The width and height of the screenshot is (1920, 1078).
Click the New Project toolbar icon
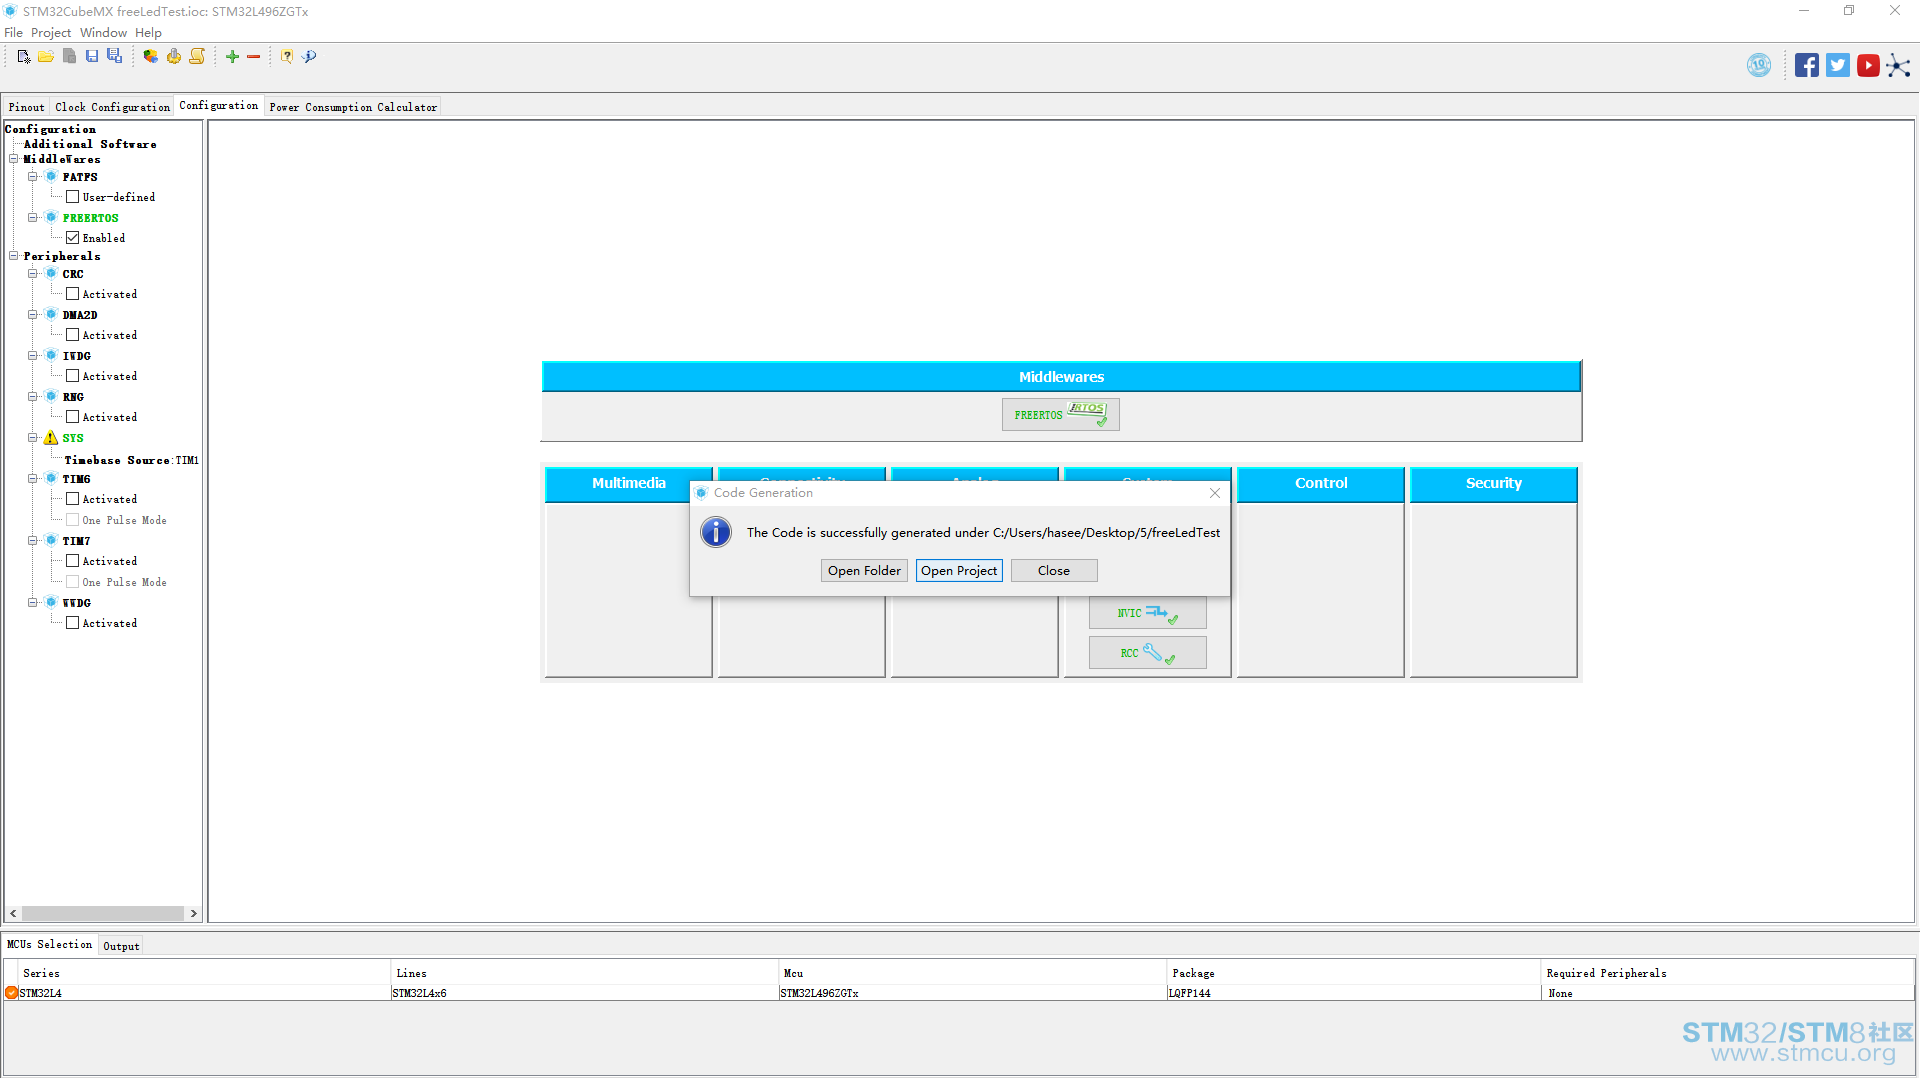click(24, 57)
